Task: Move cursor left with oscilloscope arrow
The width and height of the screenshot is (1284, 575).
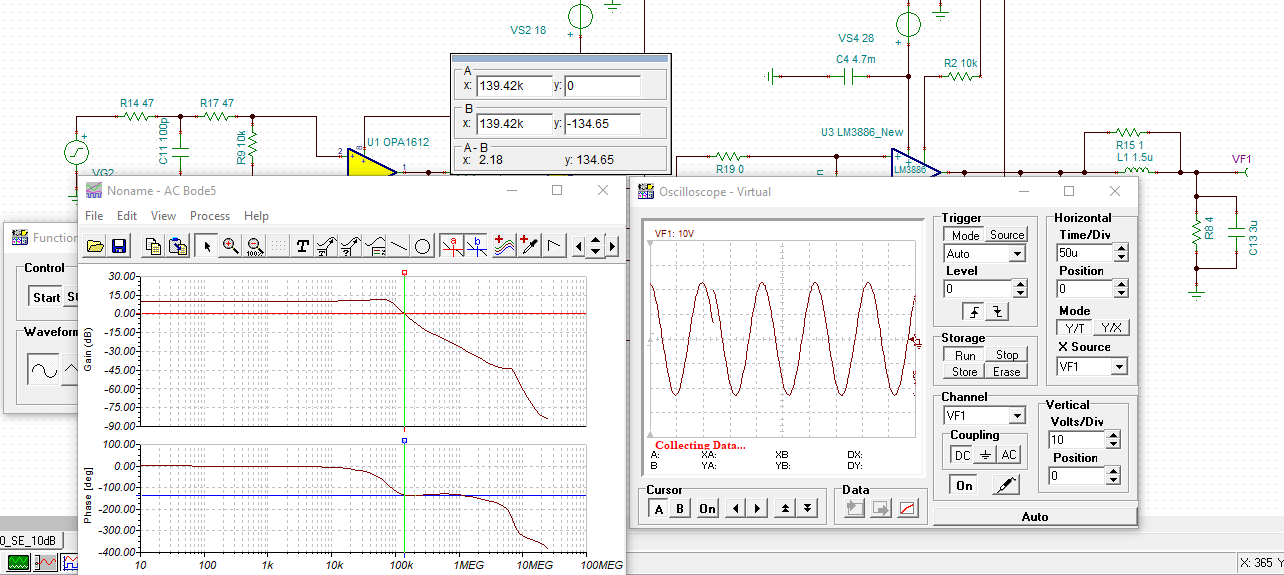Action: [736, 508]
